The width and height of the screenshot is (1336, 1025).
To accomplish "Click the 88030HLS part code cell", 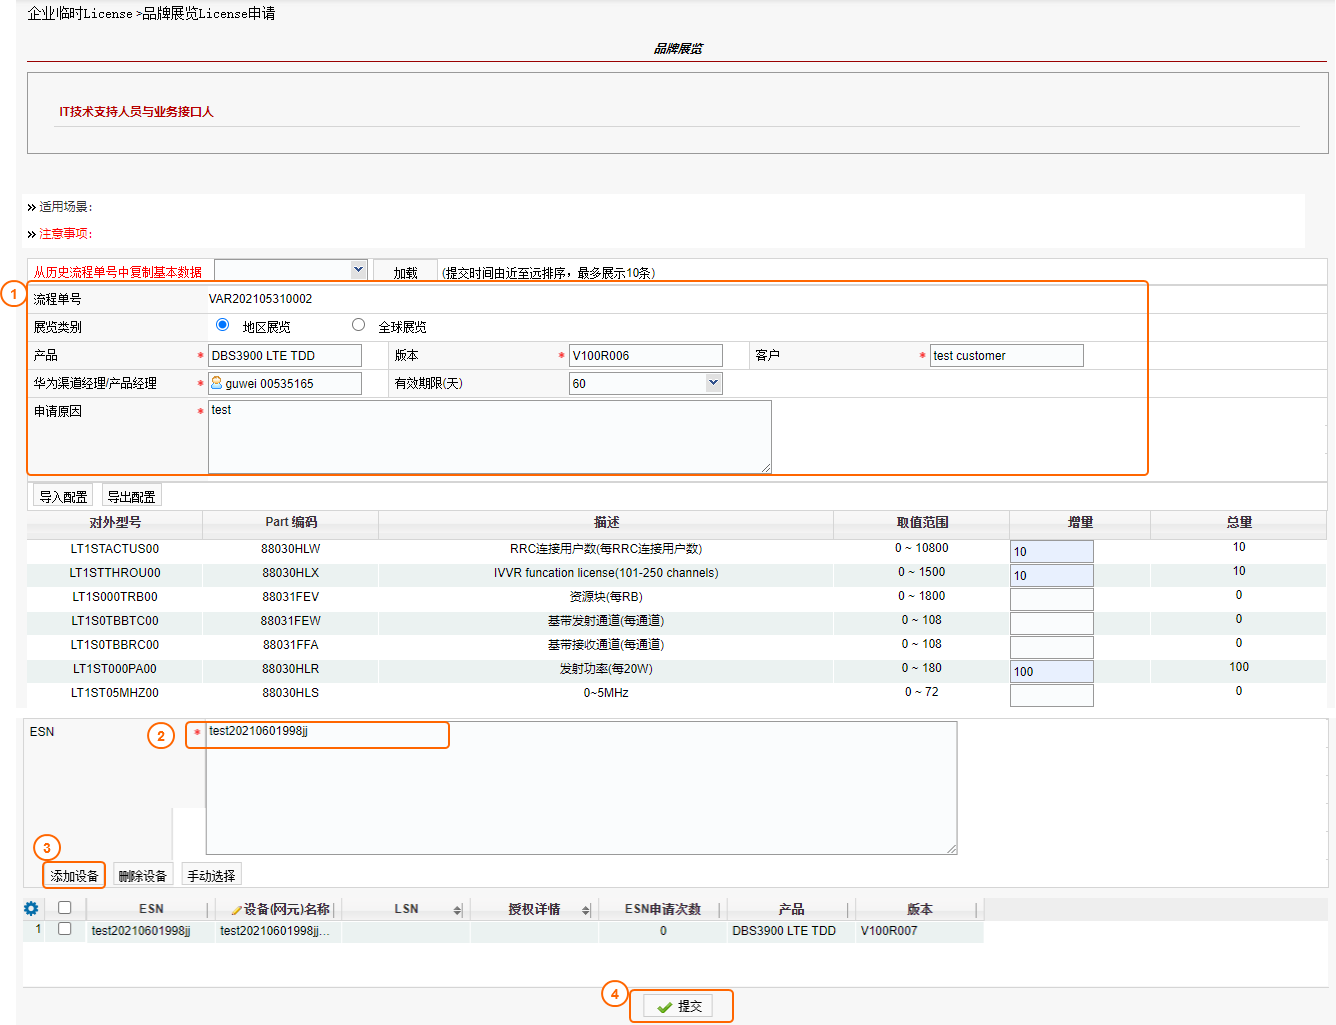I will pos(291,693).
